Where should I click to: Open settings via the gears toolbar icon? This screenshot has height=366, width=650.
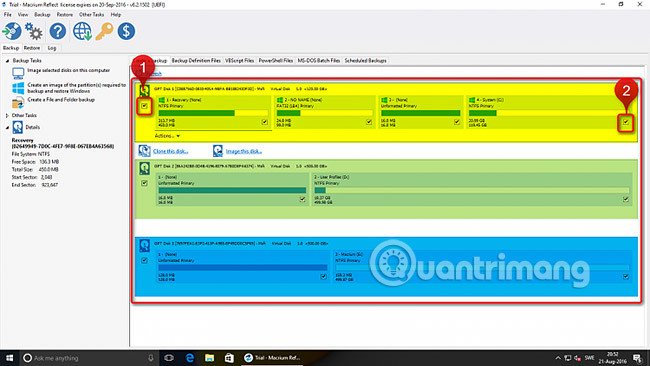[x=34, y=31]
